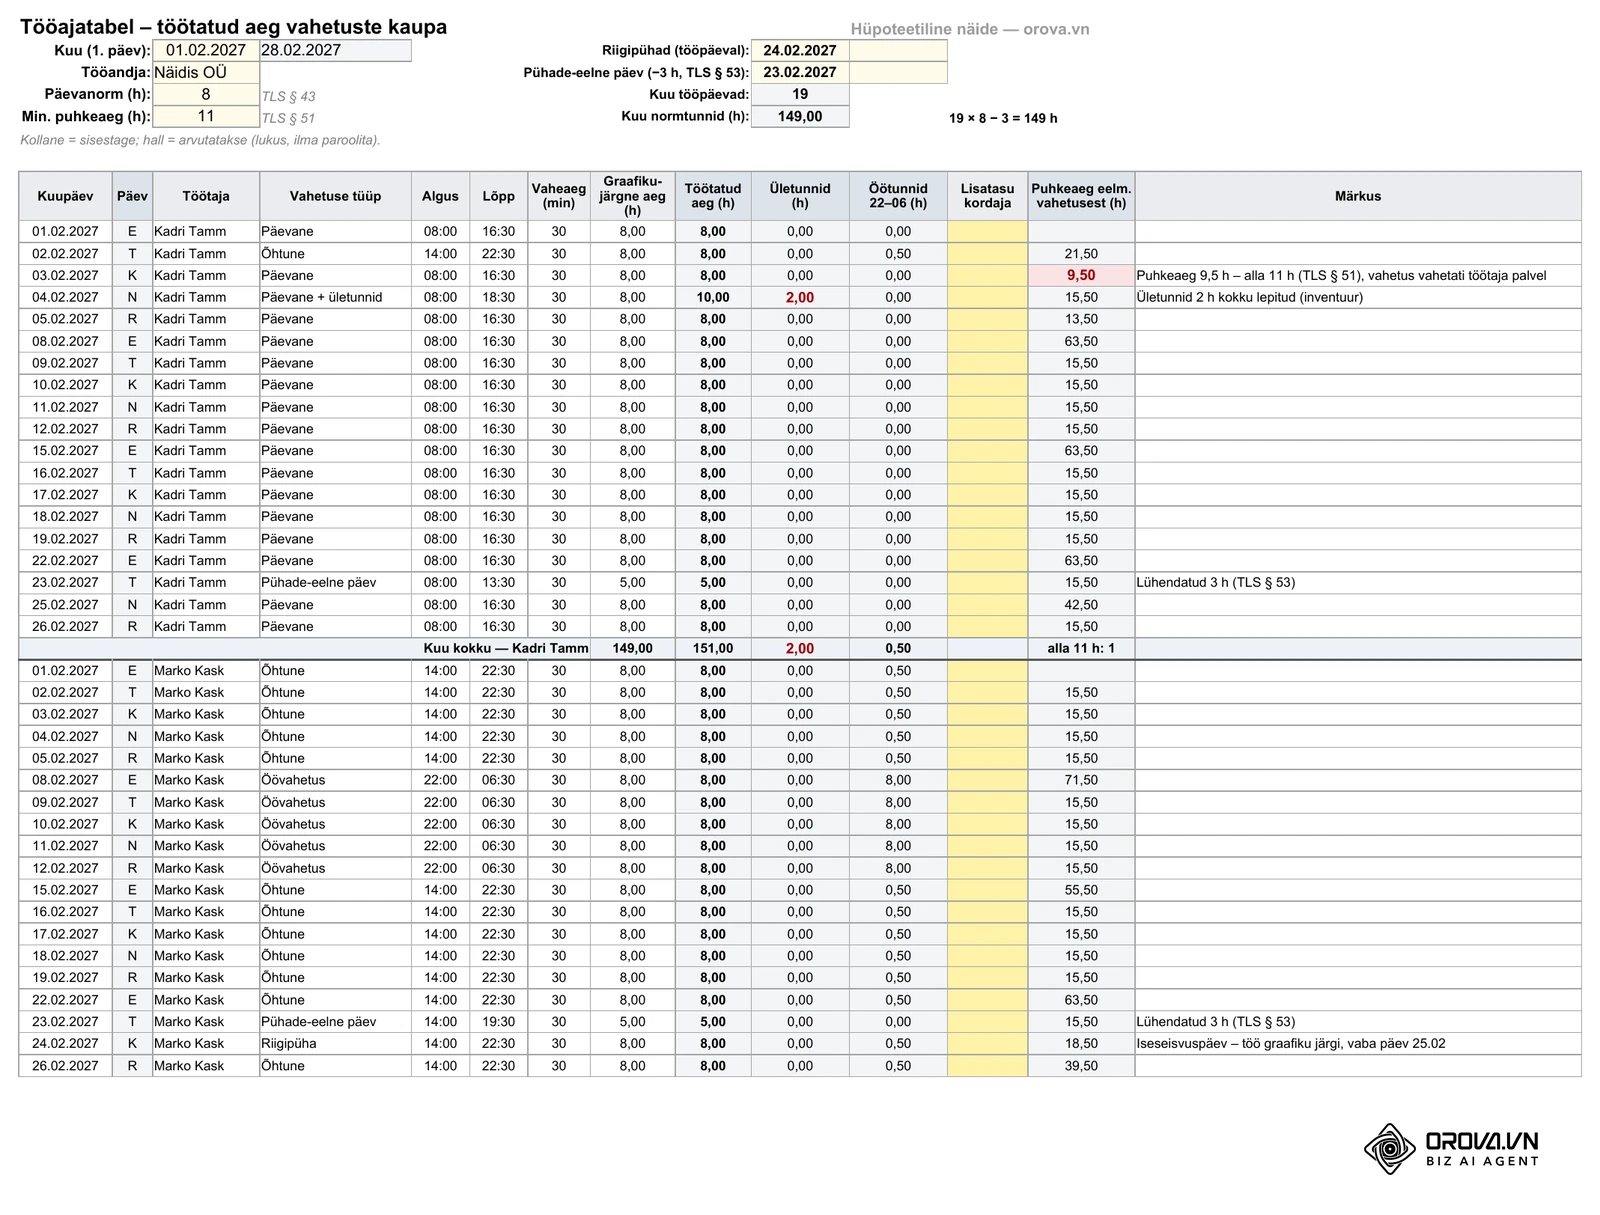Select the Min. puhkeaeg value 11 cell

click(x=206, y=116)
